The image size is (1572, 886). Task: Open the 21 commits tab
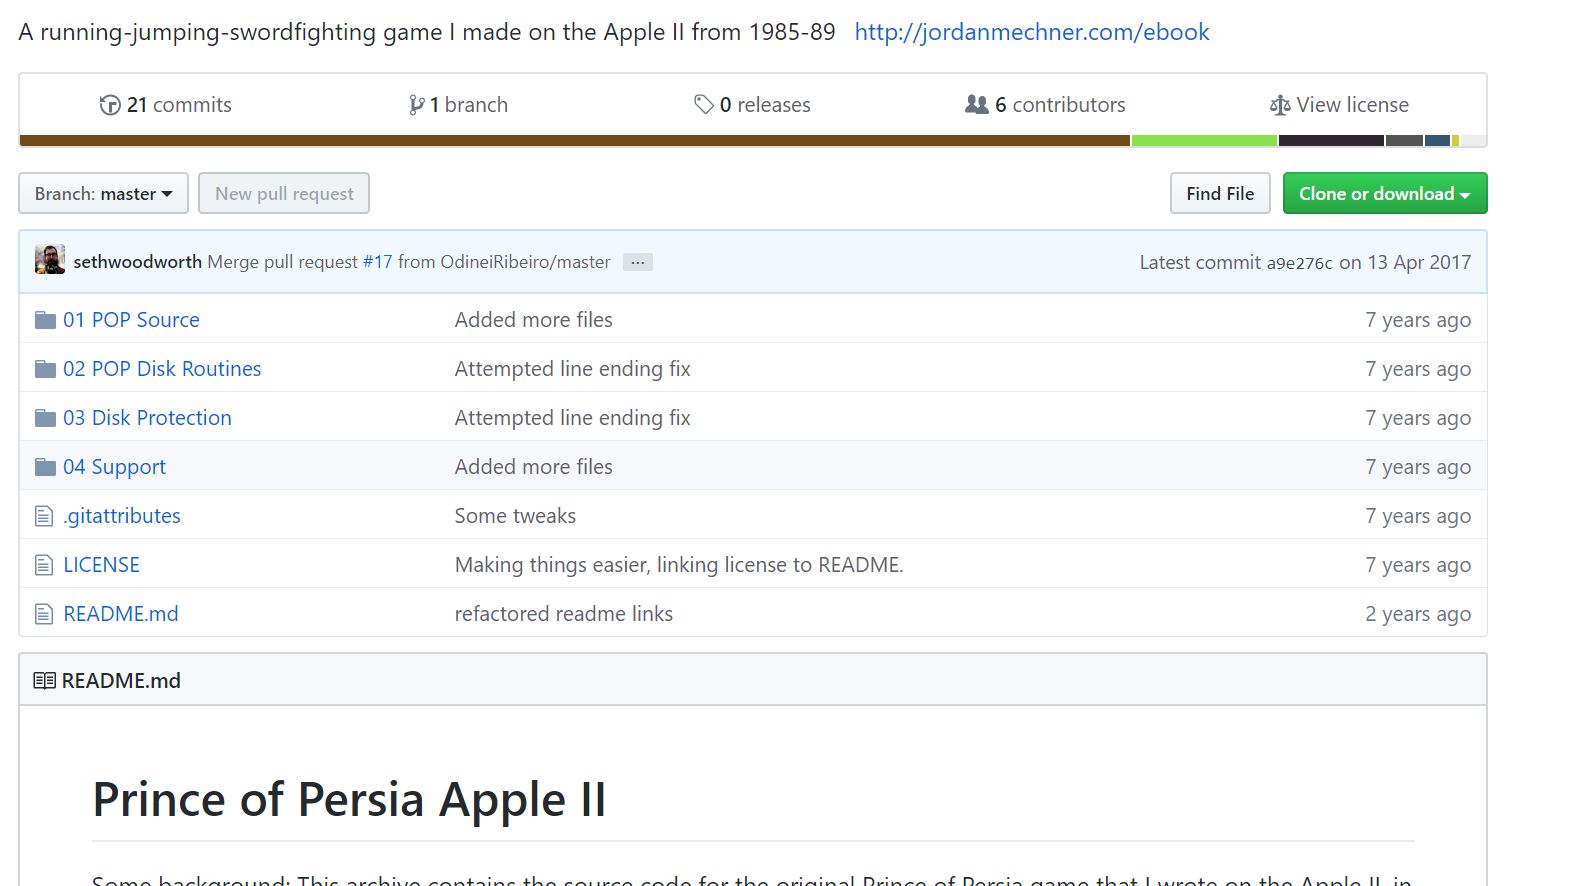[165, 105]
